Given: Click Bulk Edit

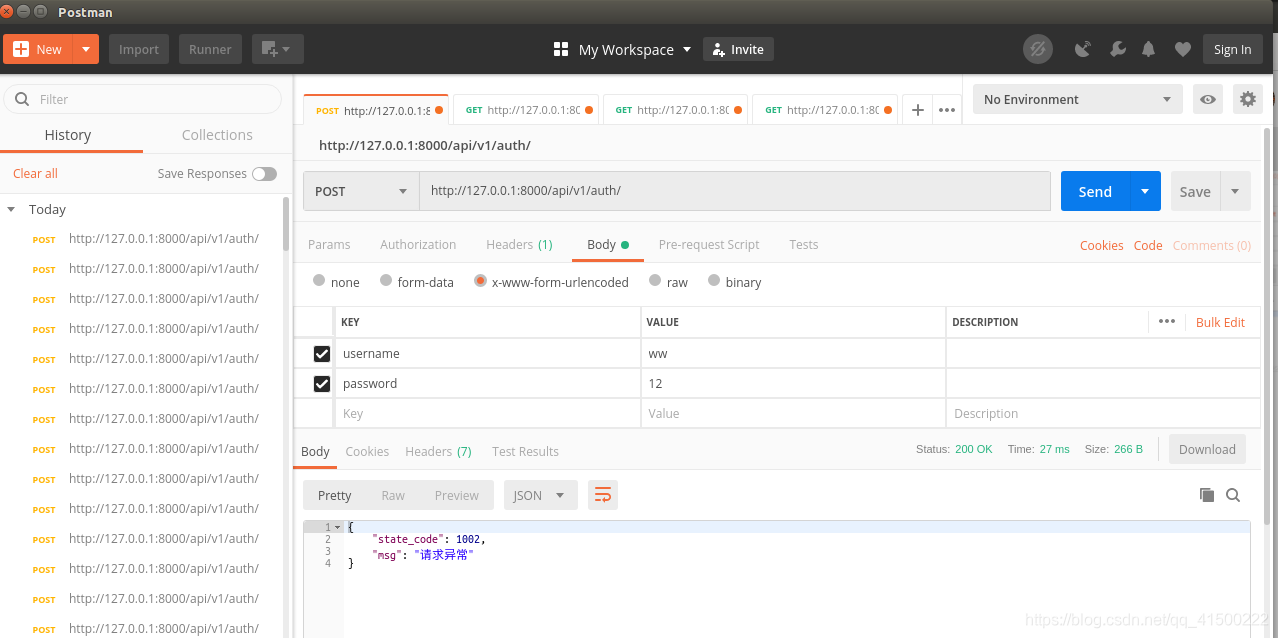Looking at the screenshot, I should [1220, 322].
